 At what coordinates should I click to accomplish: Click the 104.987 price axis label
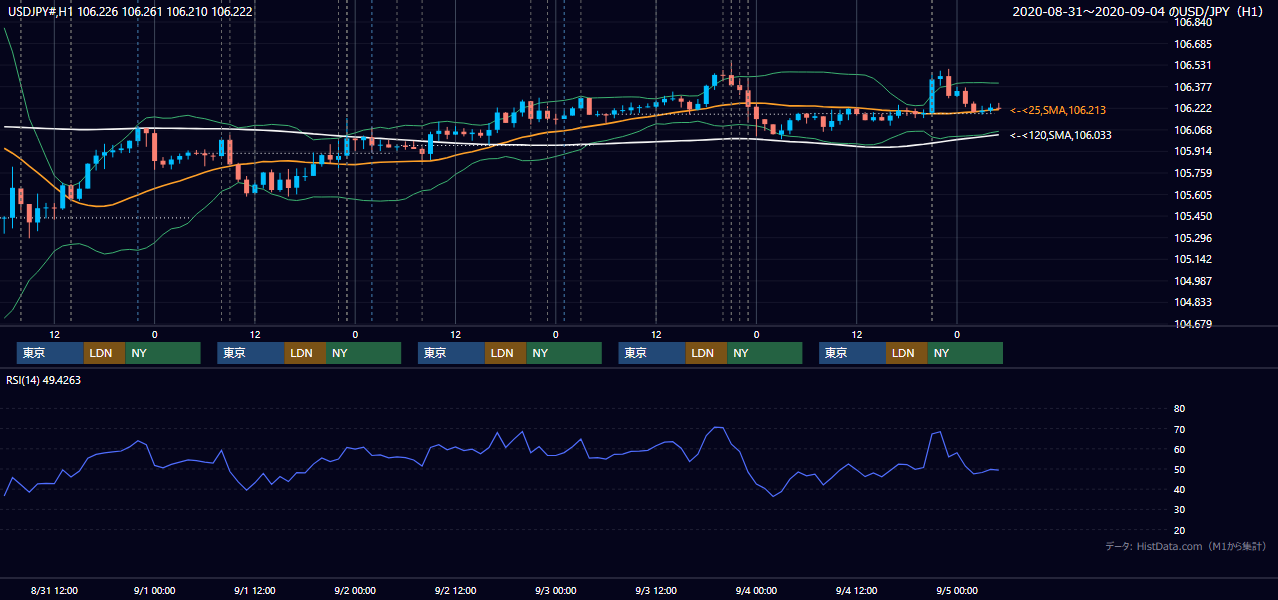pyautogui.click(x=1192, y=281)
